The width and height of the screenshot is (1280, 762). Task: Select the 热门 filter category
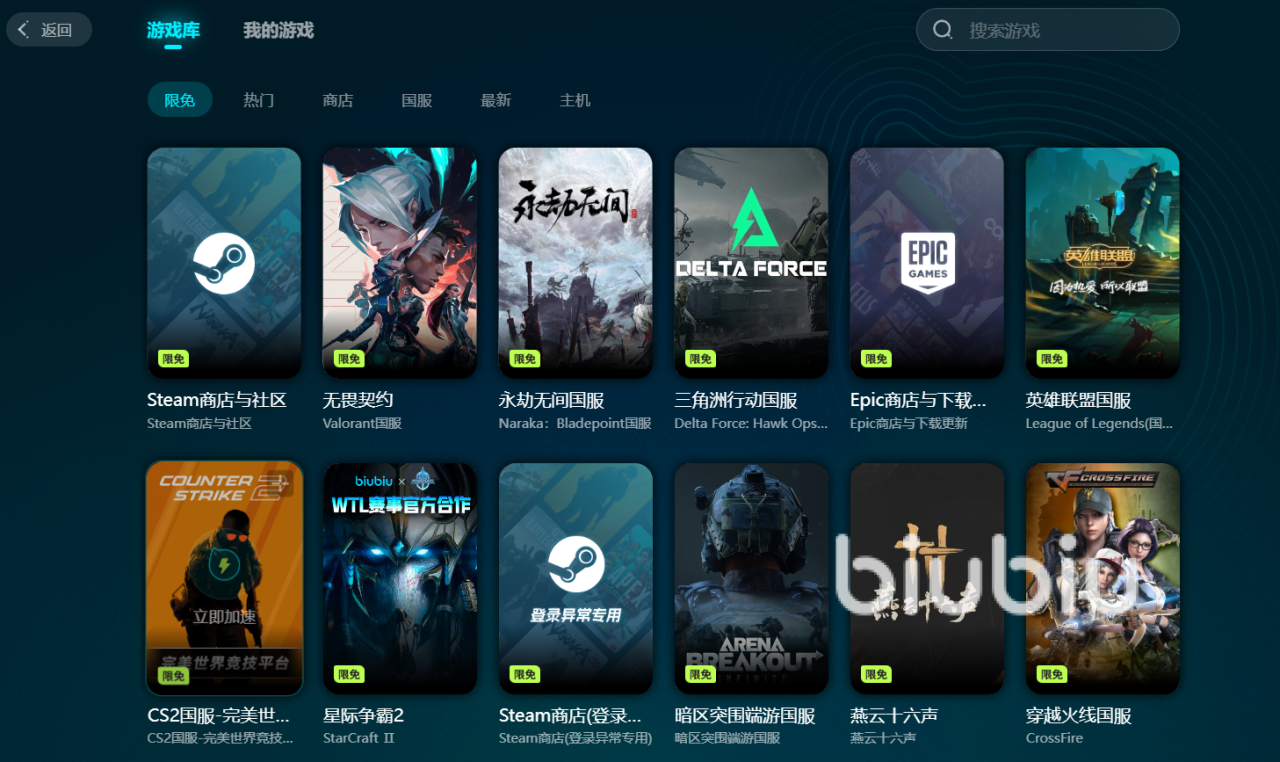pyautogui.click(x=258, y=100)
